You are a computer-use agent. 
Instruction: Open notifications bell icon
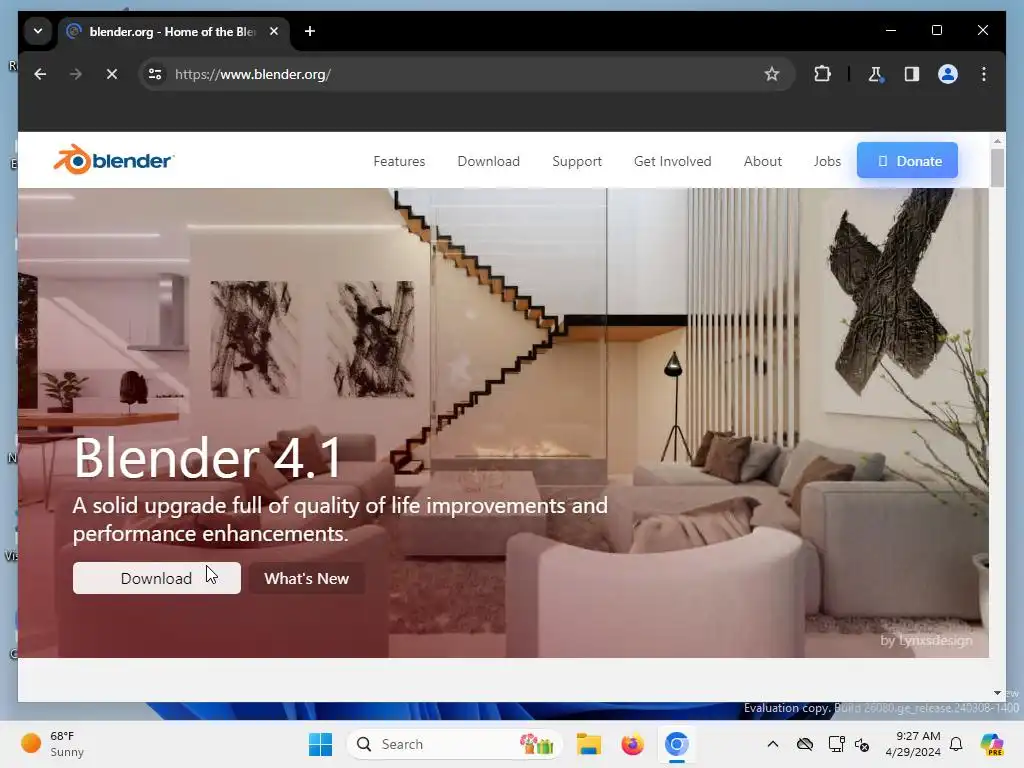pos(956,744)
